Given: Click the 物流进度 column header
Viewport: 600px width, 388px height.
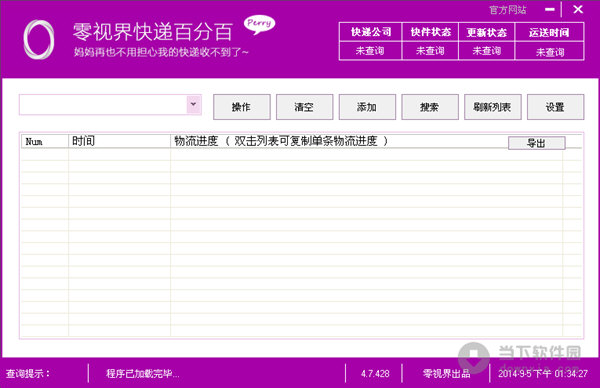Looking at the screenshot, I should click(339, 141).
